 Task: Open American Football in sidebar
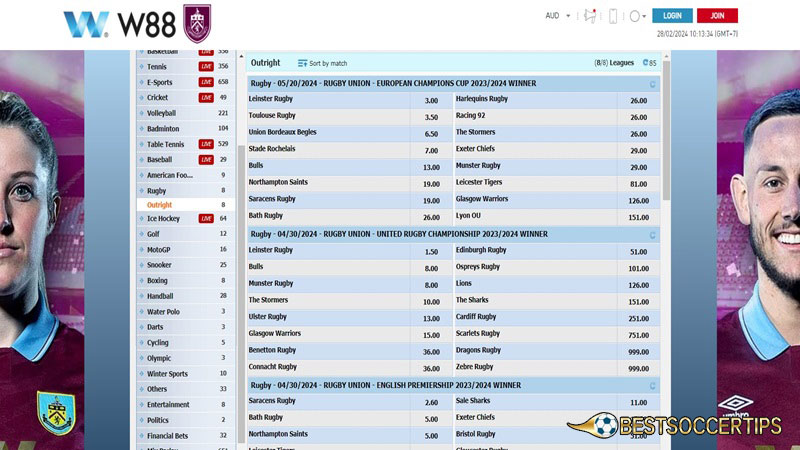click(170, 176)
